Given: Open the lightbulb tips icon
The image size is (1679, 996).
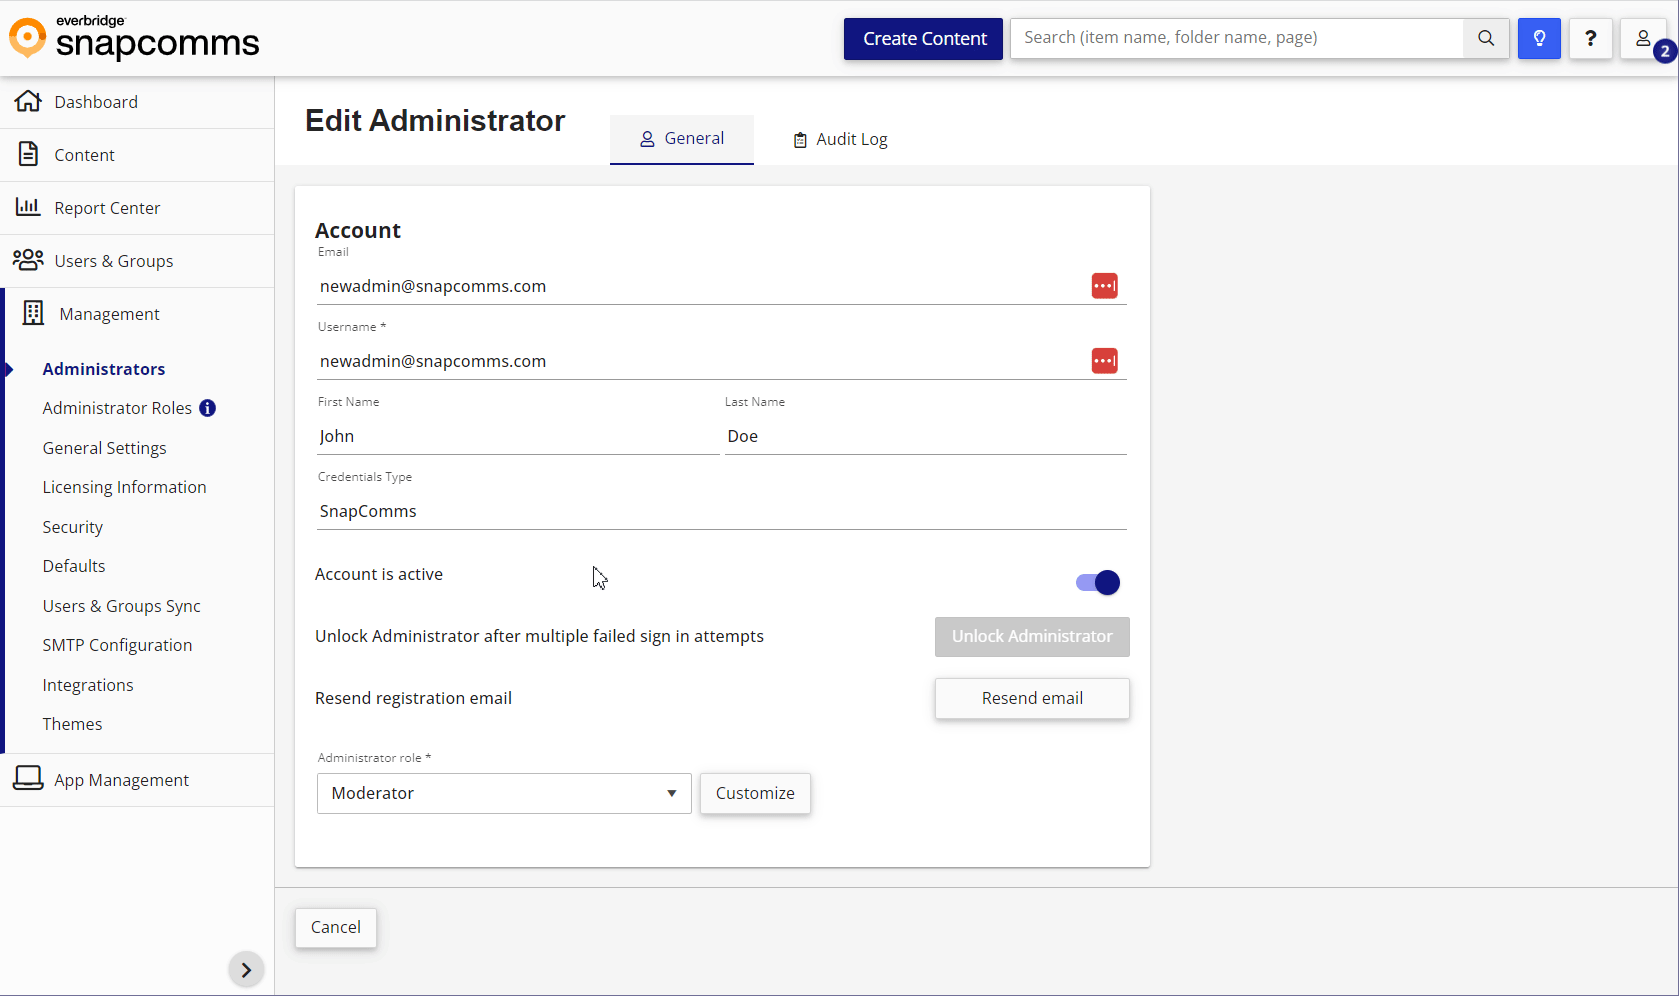Looking at the screenshot, I should coord(1539,38).
